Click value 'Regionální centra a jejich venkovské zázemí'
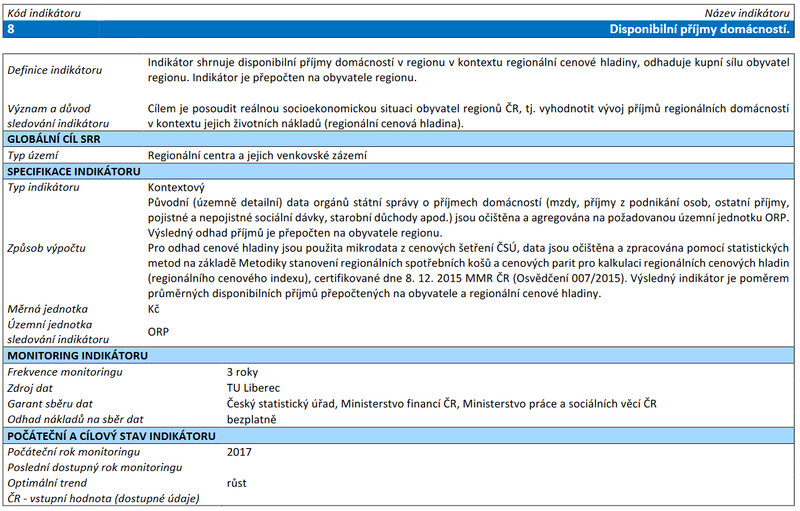800x511 pixels. pos(257,156)
